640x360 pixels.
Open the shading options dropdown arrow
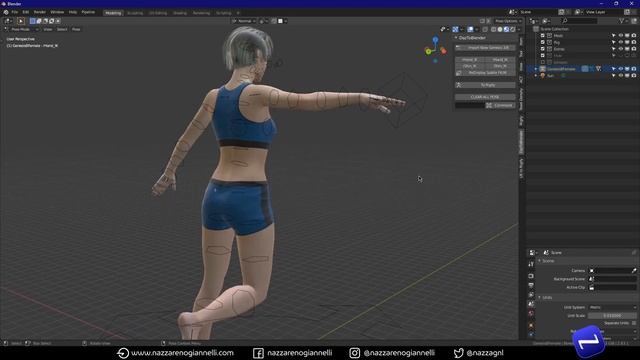[519, 29]
